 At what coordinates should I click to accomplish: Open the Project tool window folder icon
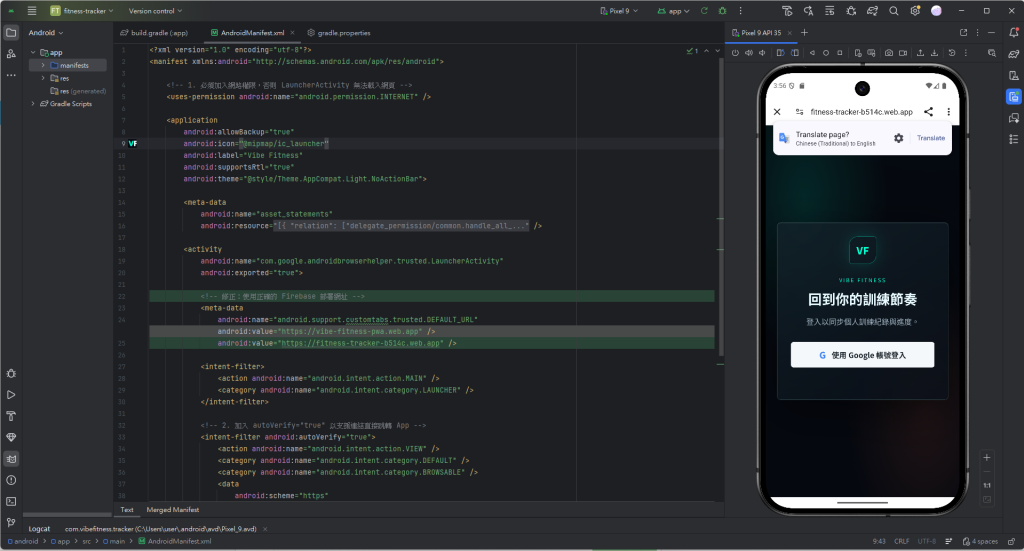point(11,33)
